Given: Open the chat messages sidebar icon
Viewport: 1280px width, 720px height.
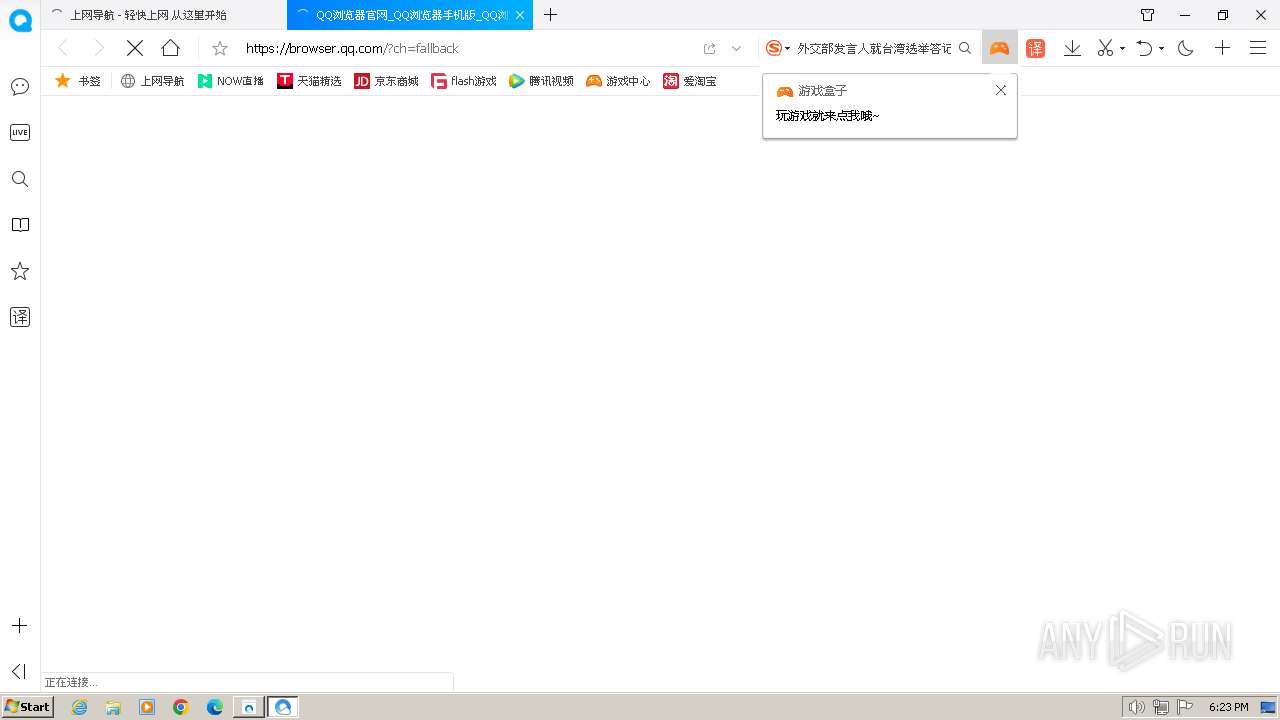Looking at the screenshot, I should [20, 87].
